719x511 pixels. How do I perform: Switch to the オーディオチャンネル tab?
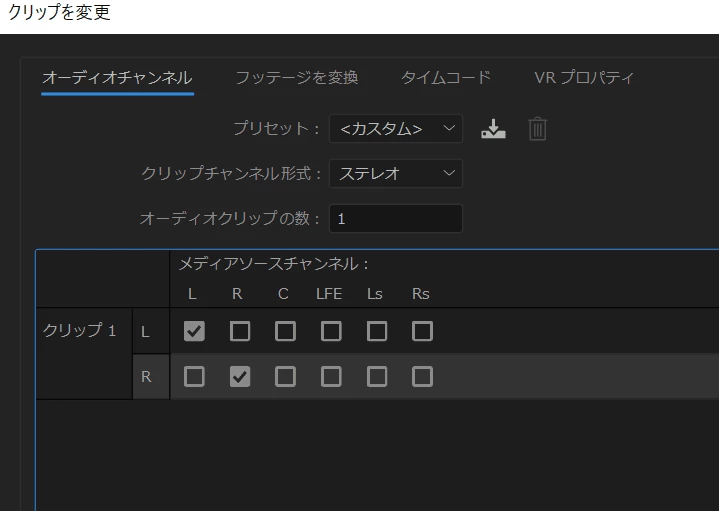point(117,78)
